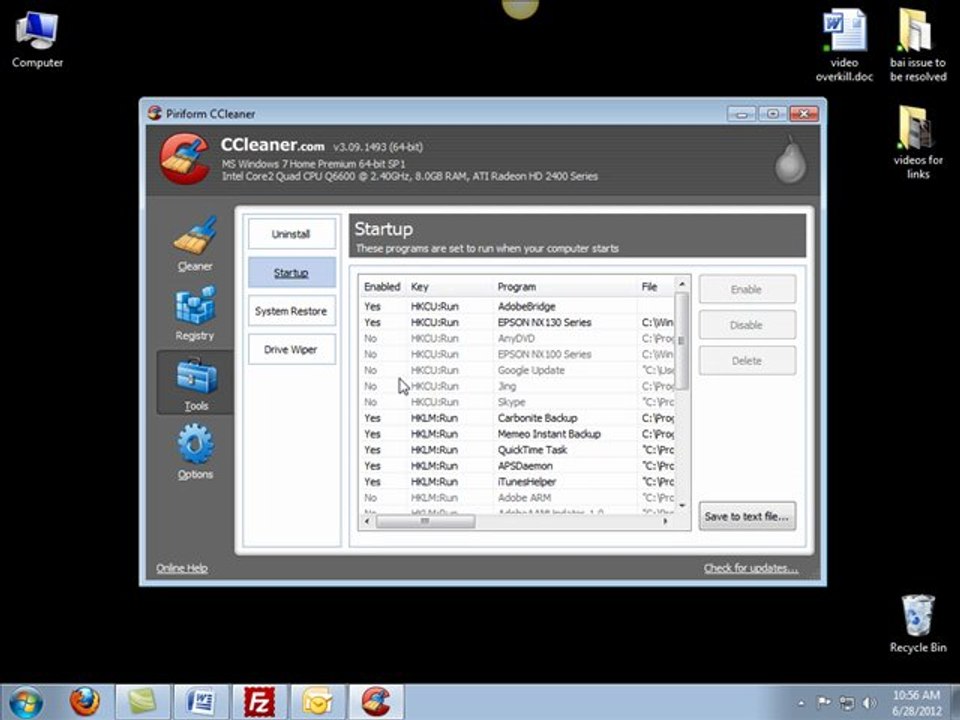
Task: Open 'bai issue to be resolved' folder
Action: [x=918, y=45]
